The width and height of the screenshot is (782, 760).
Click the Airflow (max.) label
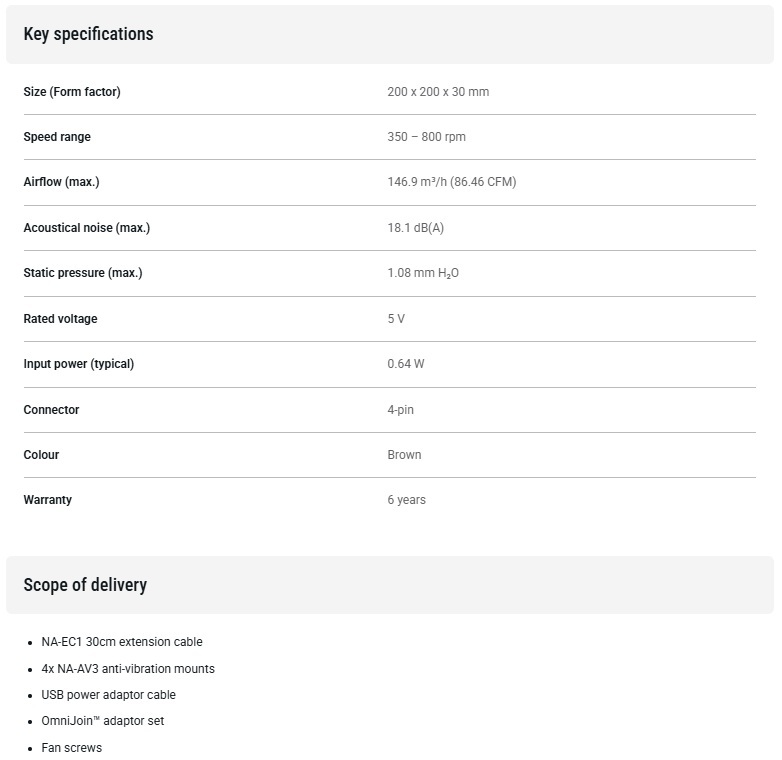coord(61,182)
